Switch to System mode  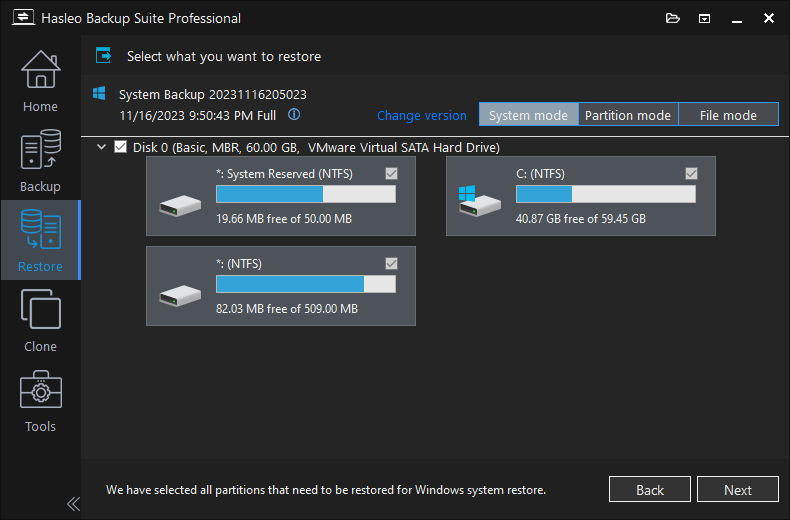pos(529,115)
